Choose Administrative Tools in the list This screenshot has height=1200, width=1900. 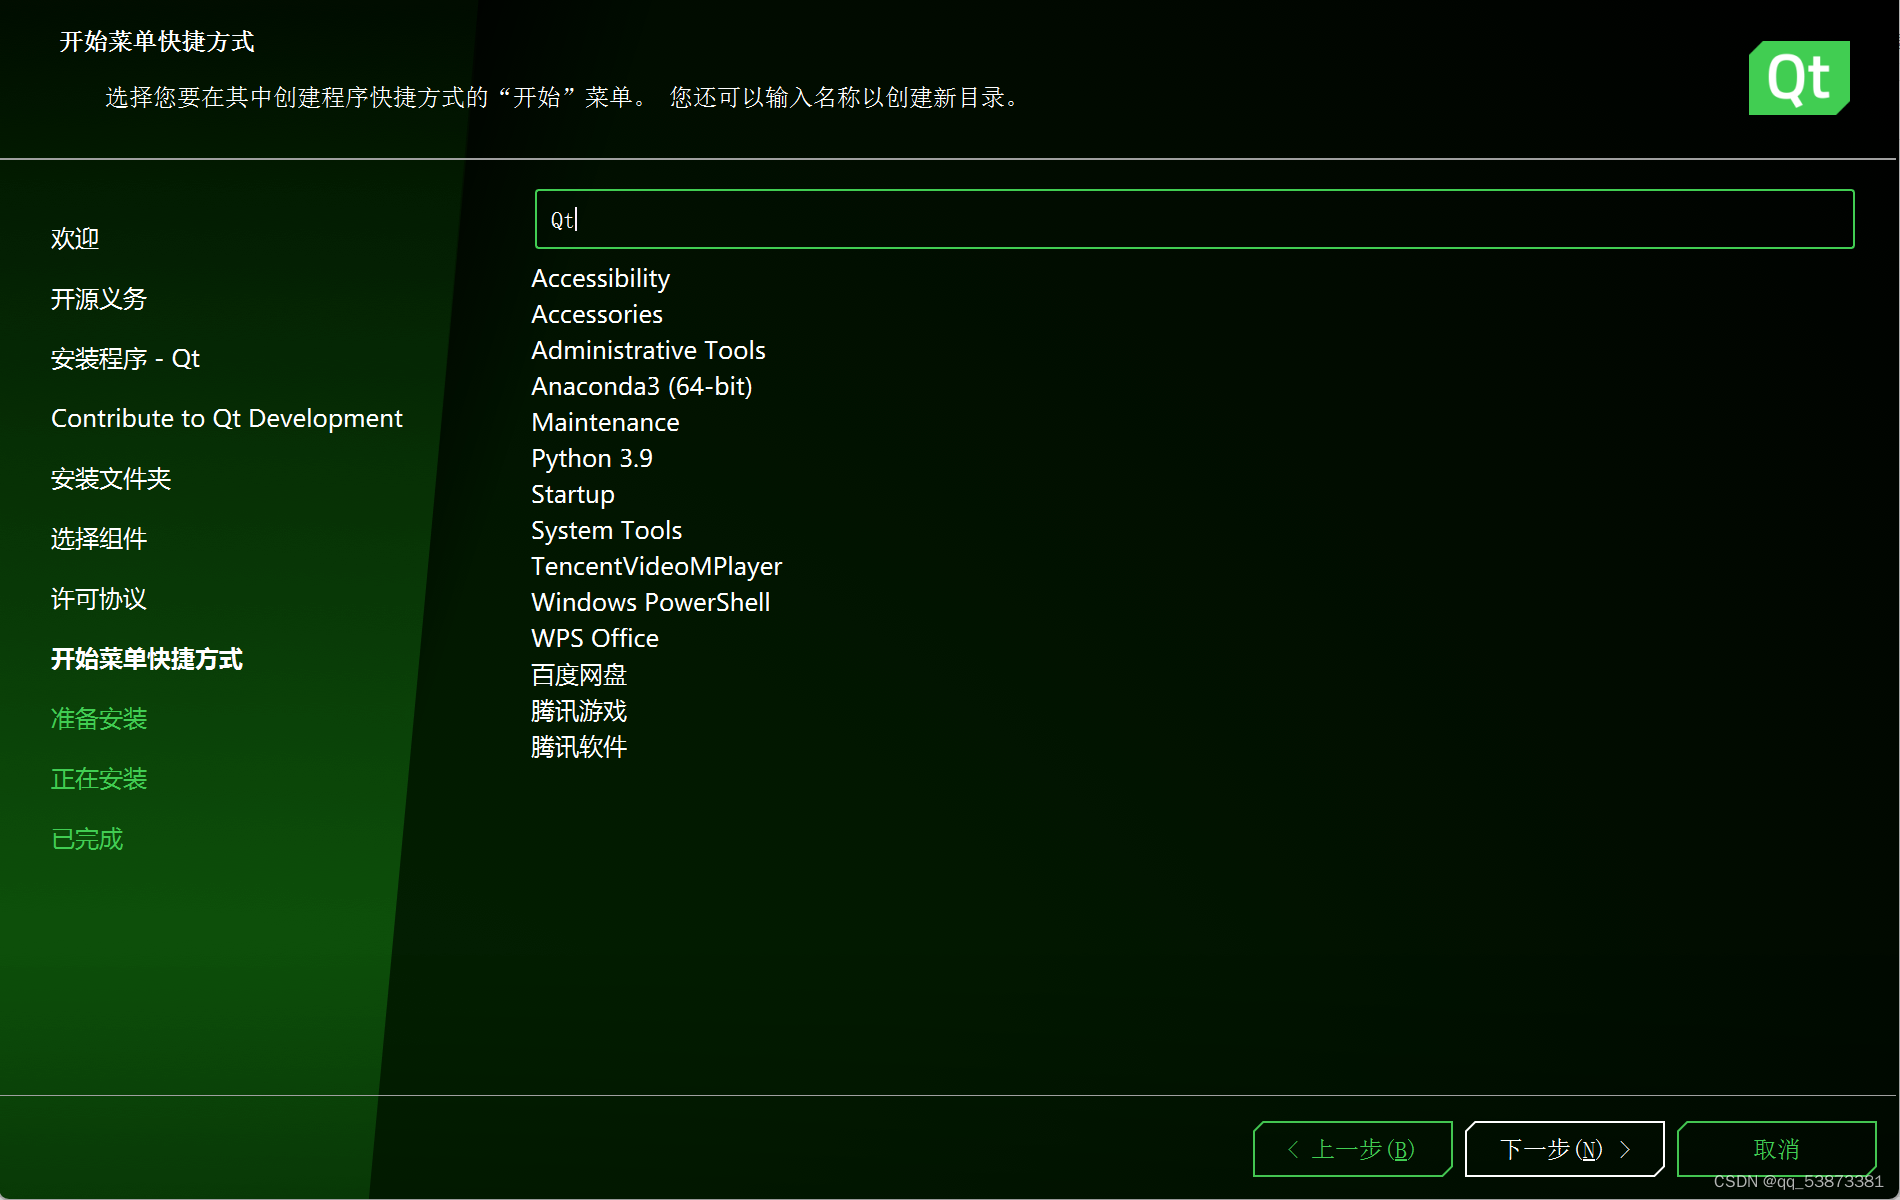(x=648, y=350)
